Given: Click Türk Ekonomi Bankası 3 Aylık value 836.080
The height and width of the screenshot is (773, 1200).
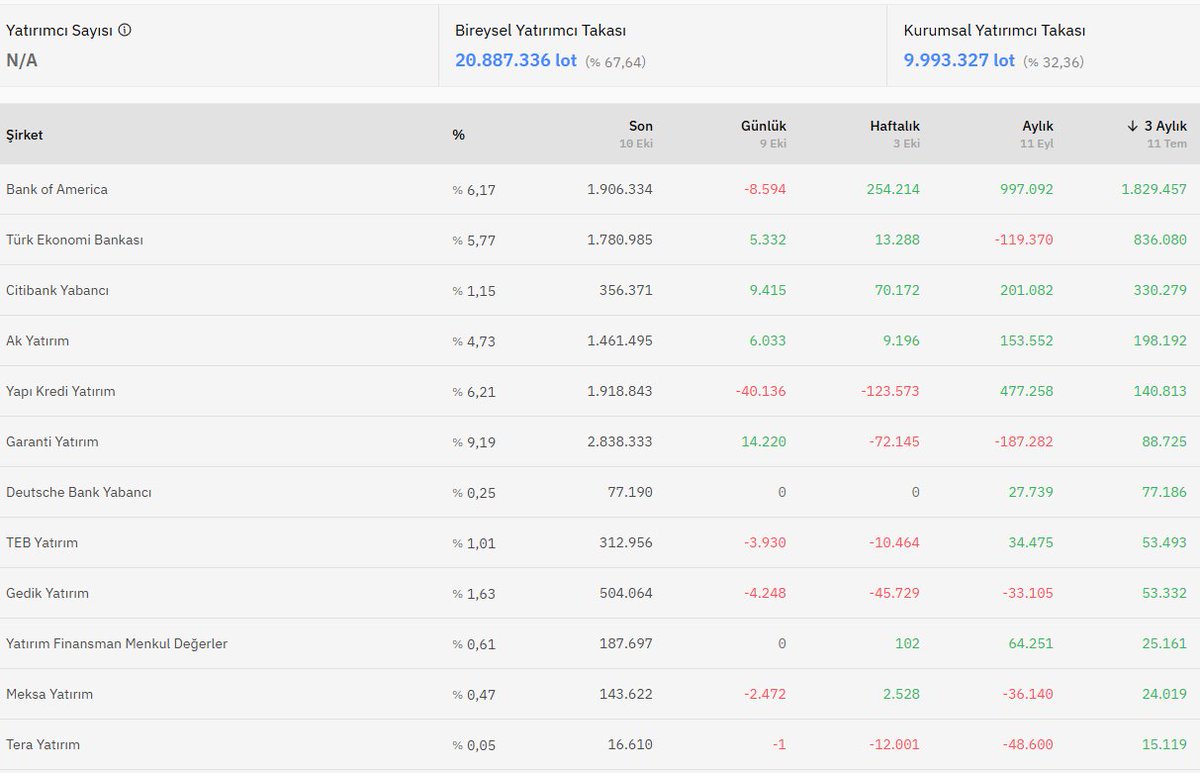Looking at the screenshot, I should (x=1158, y=240).
